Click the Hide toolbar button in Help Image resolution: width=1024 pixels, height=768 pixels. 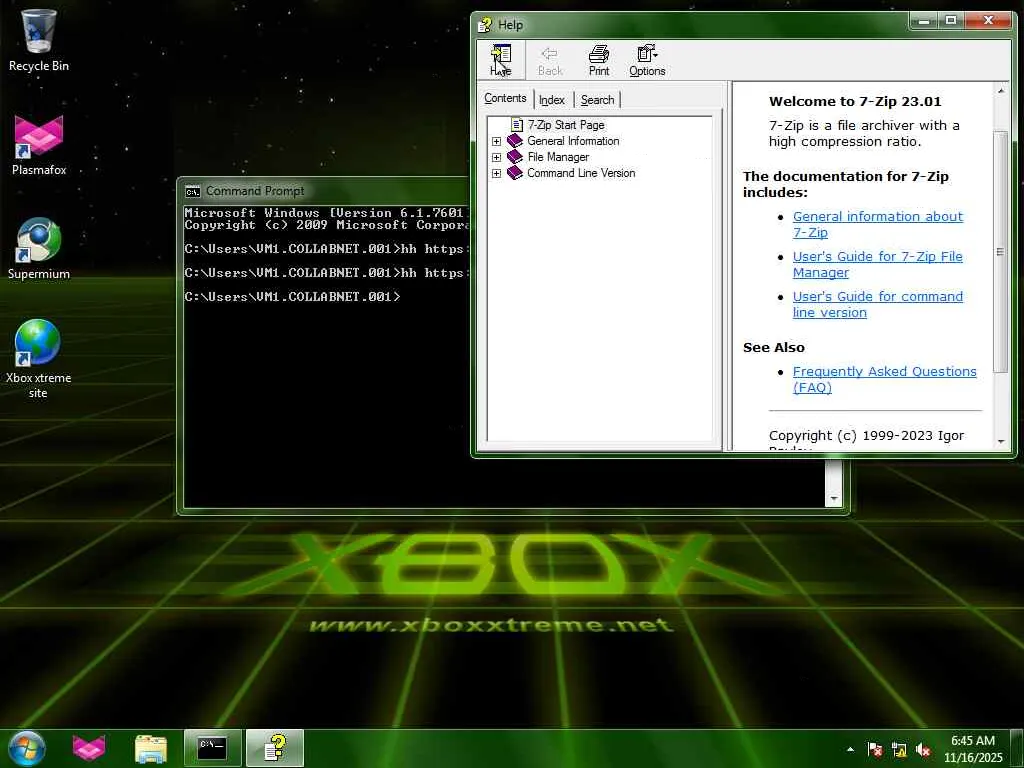[501, 60]
